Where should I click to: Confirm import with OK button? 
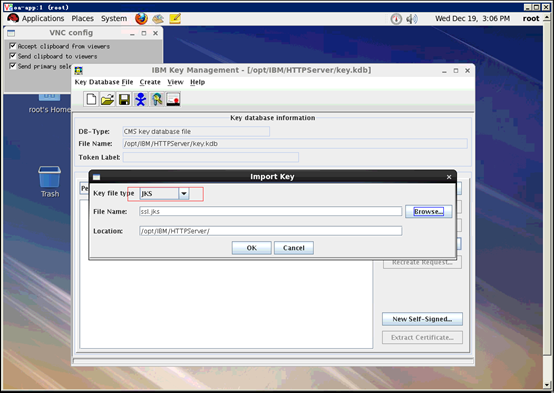[x=252, y=248]
